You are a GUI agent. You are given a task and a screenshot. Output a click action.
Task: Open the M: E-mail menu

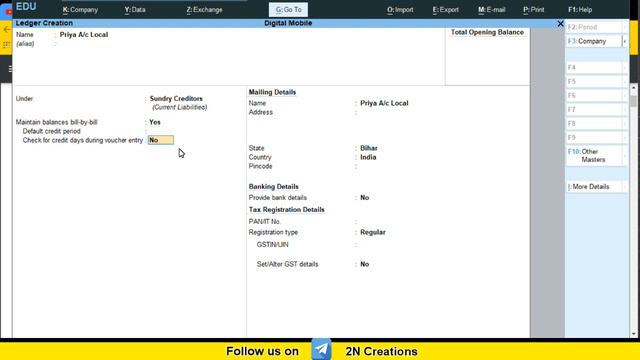click(491, 9)
